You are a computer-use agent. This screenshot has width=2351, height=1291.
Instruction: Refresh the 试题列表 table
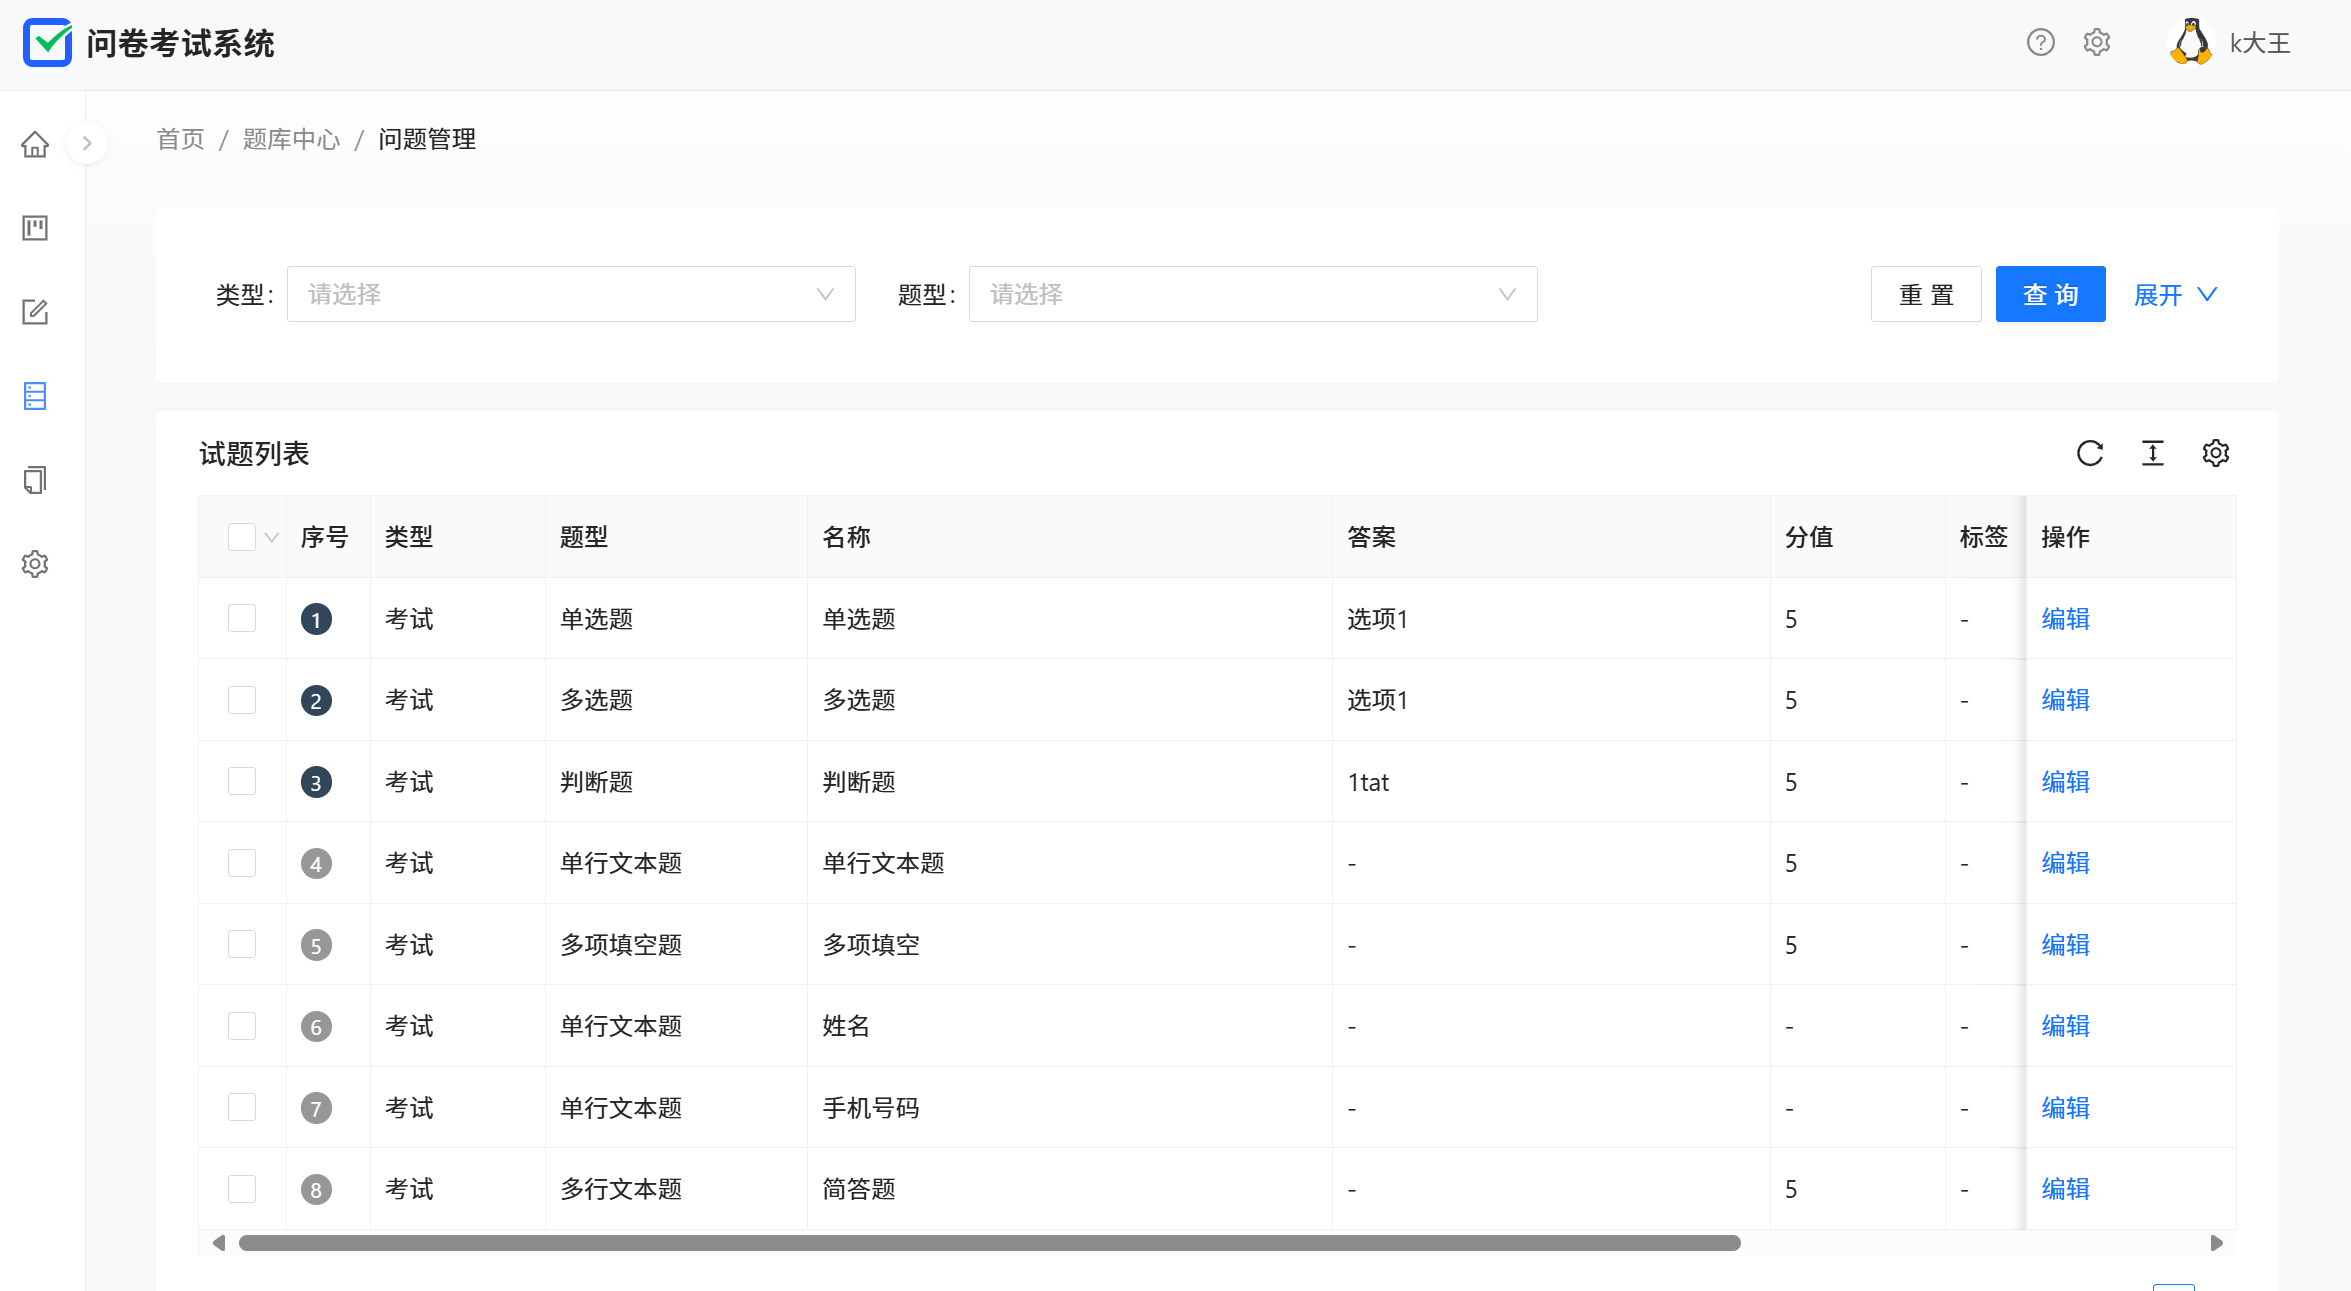click(2089, 453)
